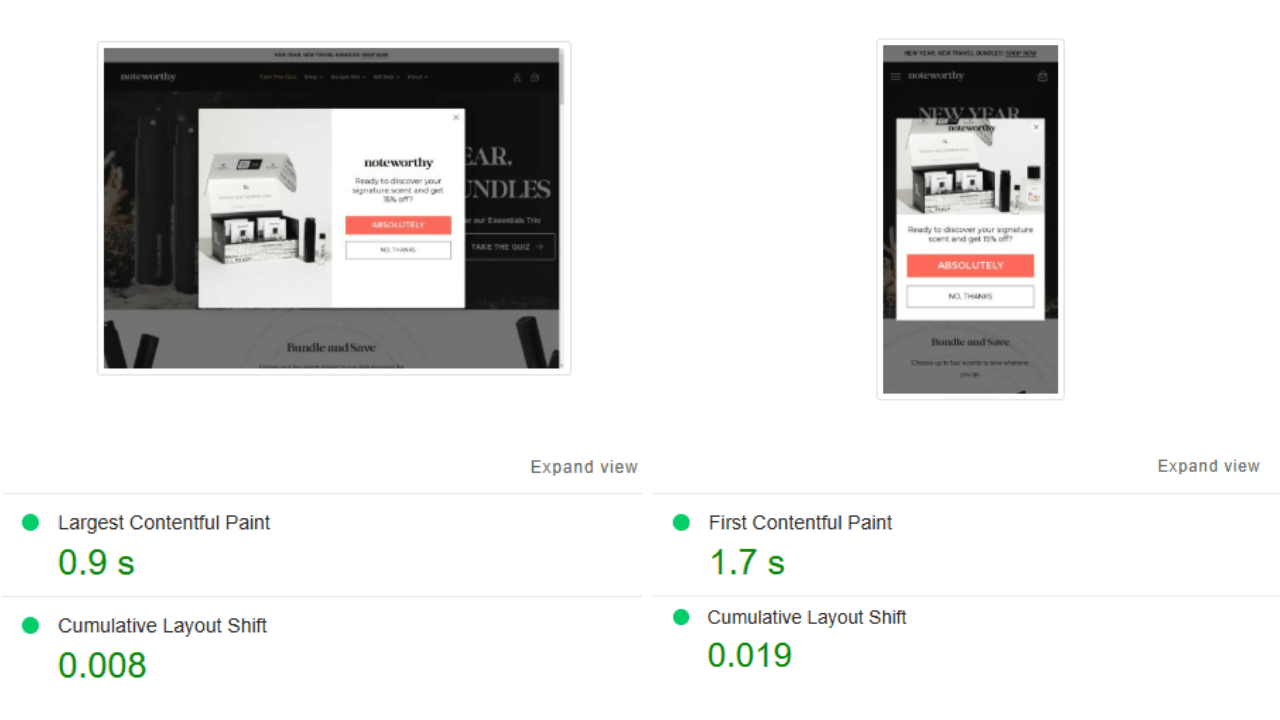Click the TAKE THE QUIZ hero button
Screen dimensions: 1280x720
[508, 246]
